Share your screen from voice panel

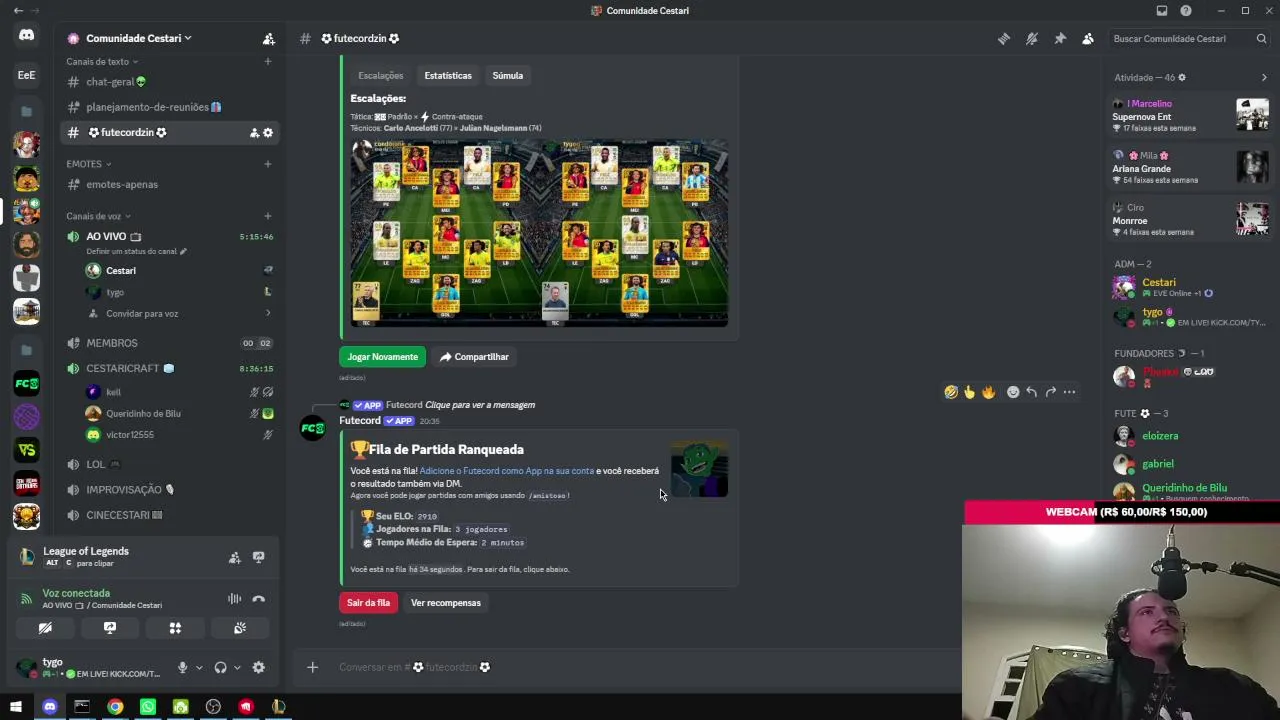coord(110,628)
